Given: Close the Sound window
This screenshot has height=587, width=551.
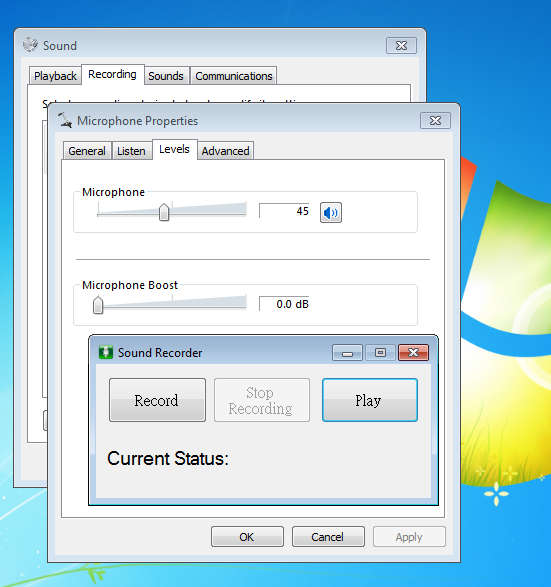Looking at the screenshot, I should 401,46.
